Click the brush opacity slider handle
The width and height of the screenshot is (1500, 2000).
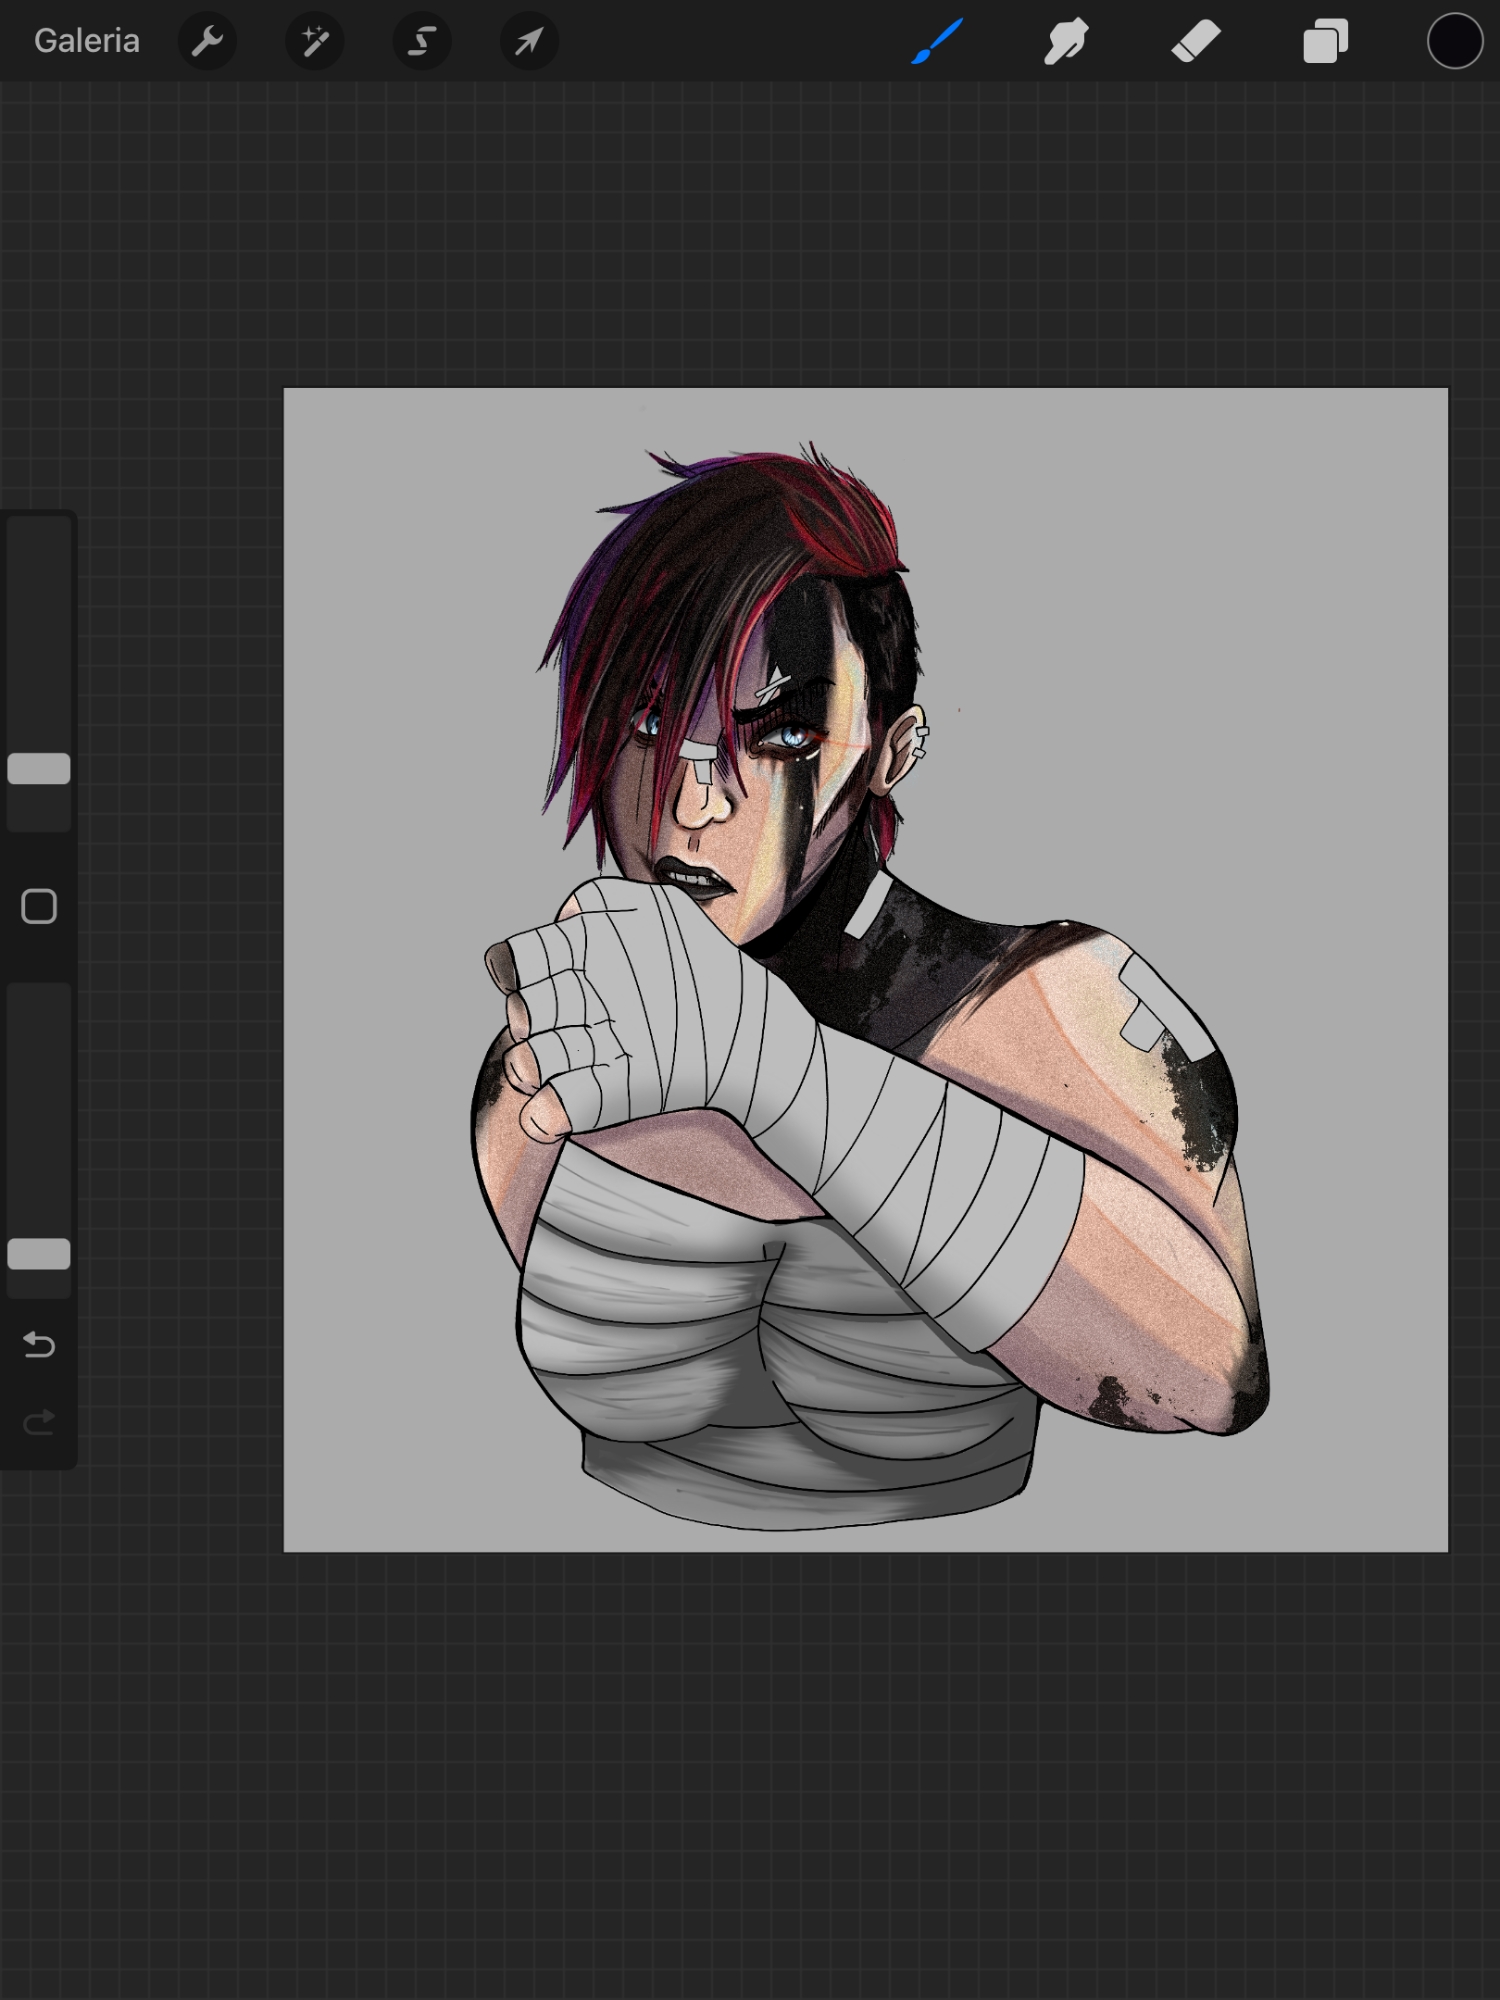point(39,1254)
